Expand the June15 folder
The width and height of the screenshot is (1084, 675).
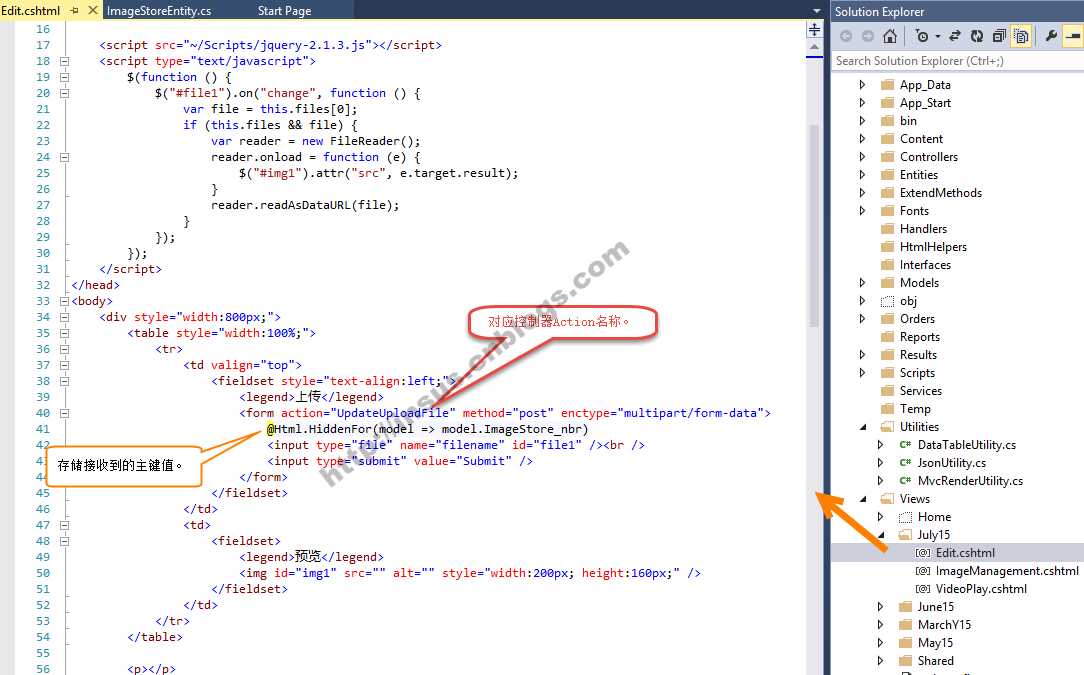[880, 607]
